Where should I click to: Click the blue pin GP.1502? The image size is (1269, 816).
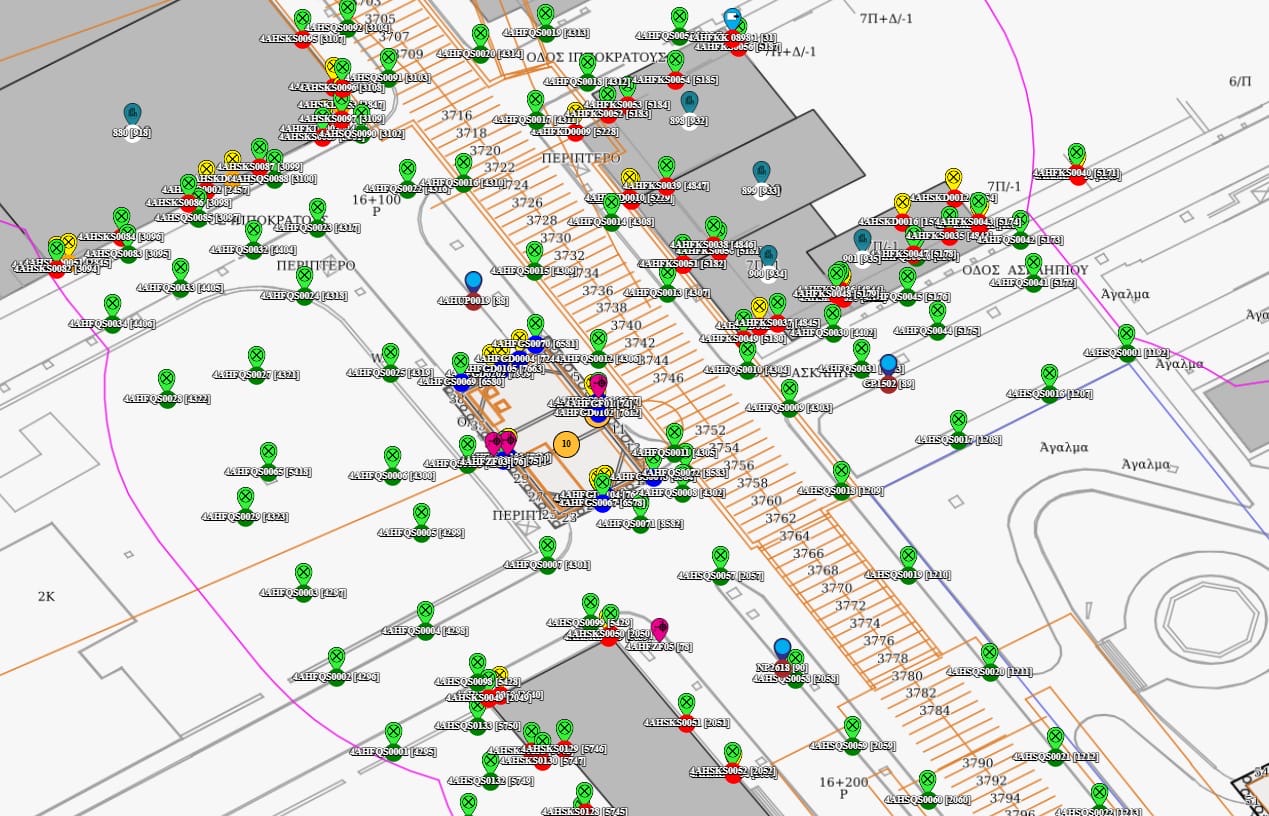coord(887,365)
